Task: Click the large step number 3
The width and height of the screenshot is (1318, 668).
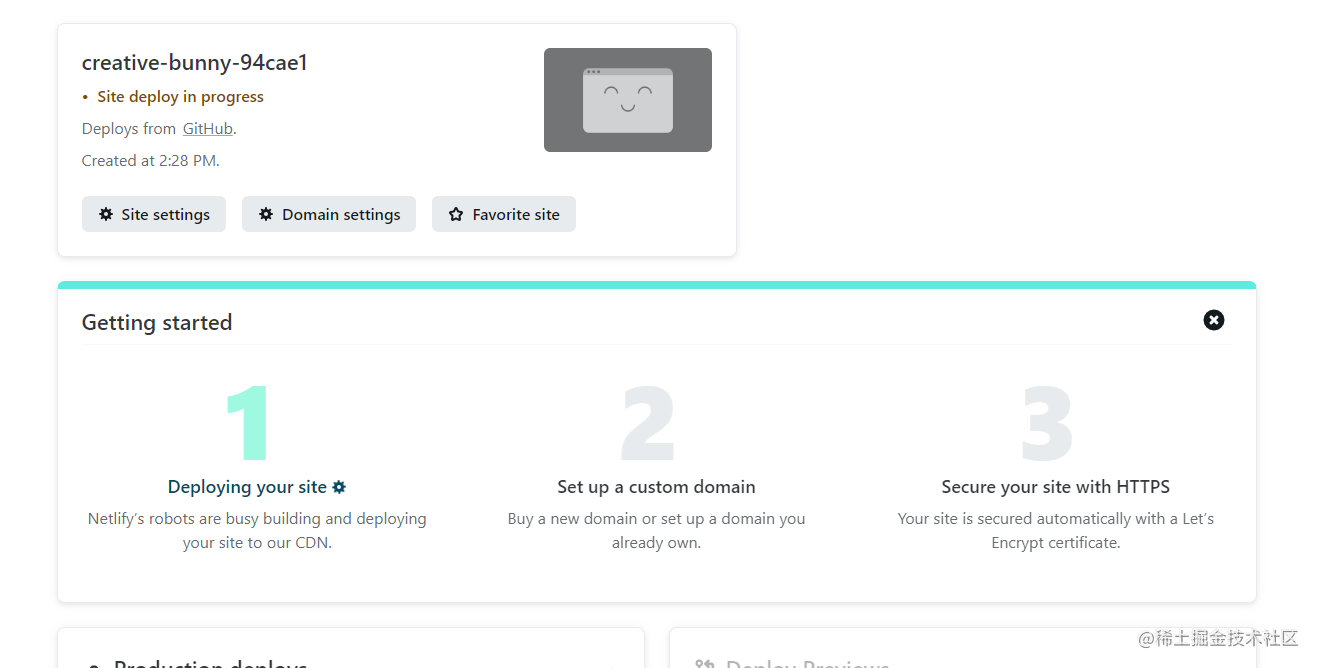Action: point(1047,424)
